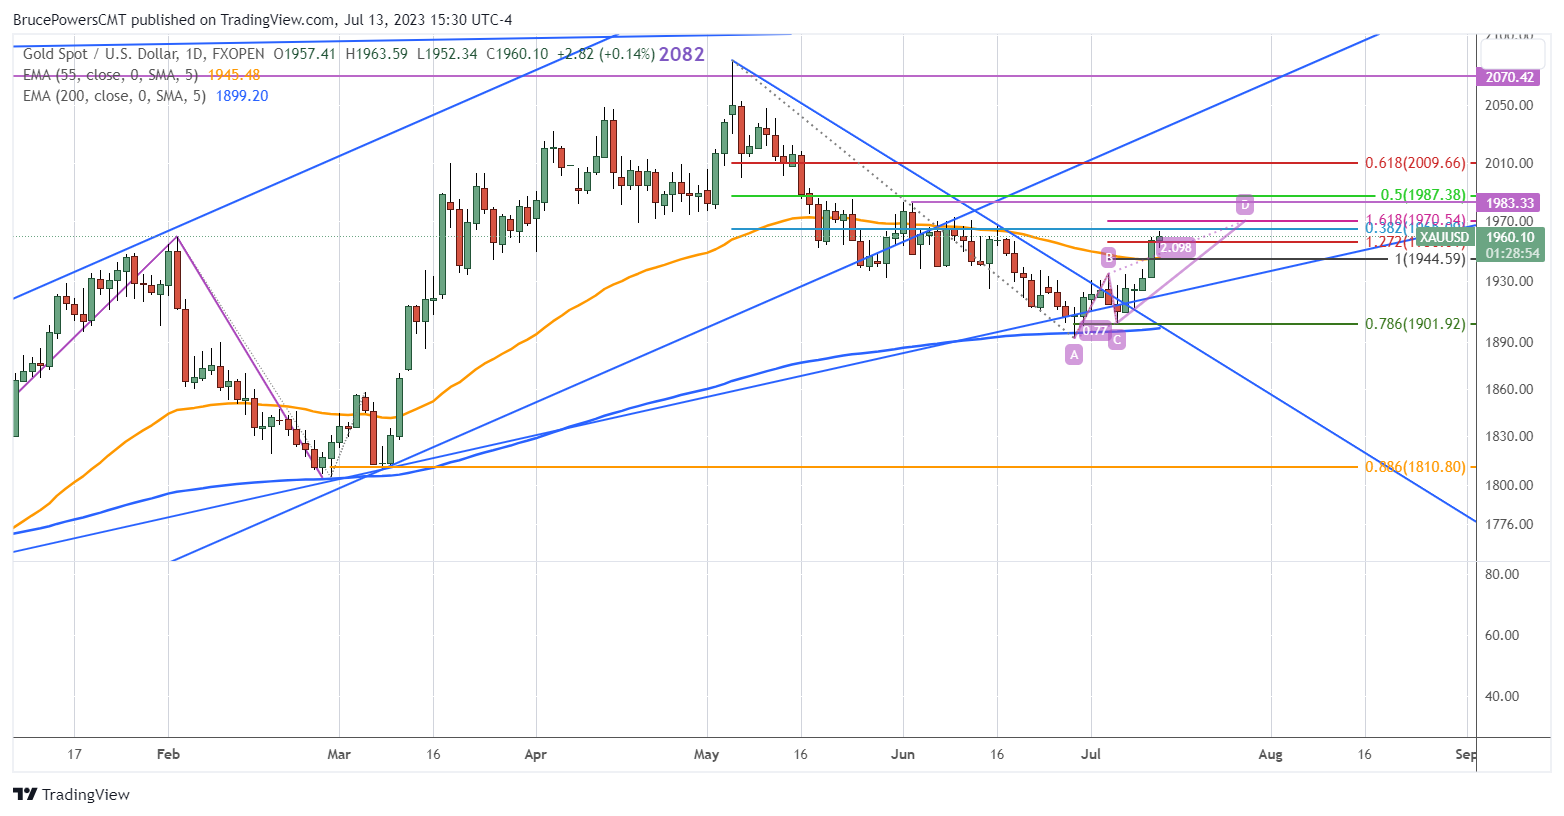
Task: Click the 1830.00 price axis tick
Action: 1509,436
